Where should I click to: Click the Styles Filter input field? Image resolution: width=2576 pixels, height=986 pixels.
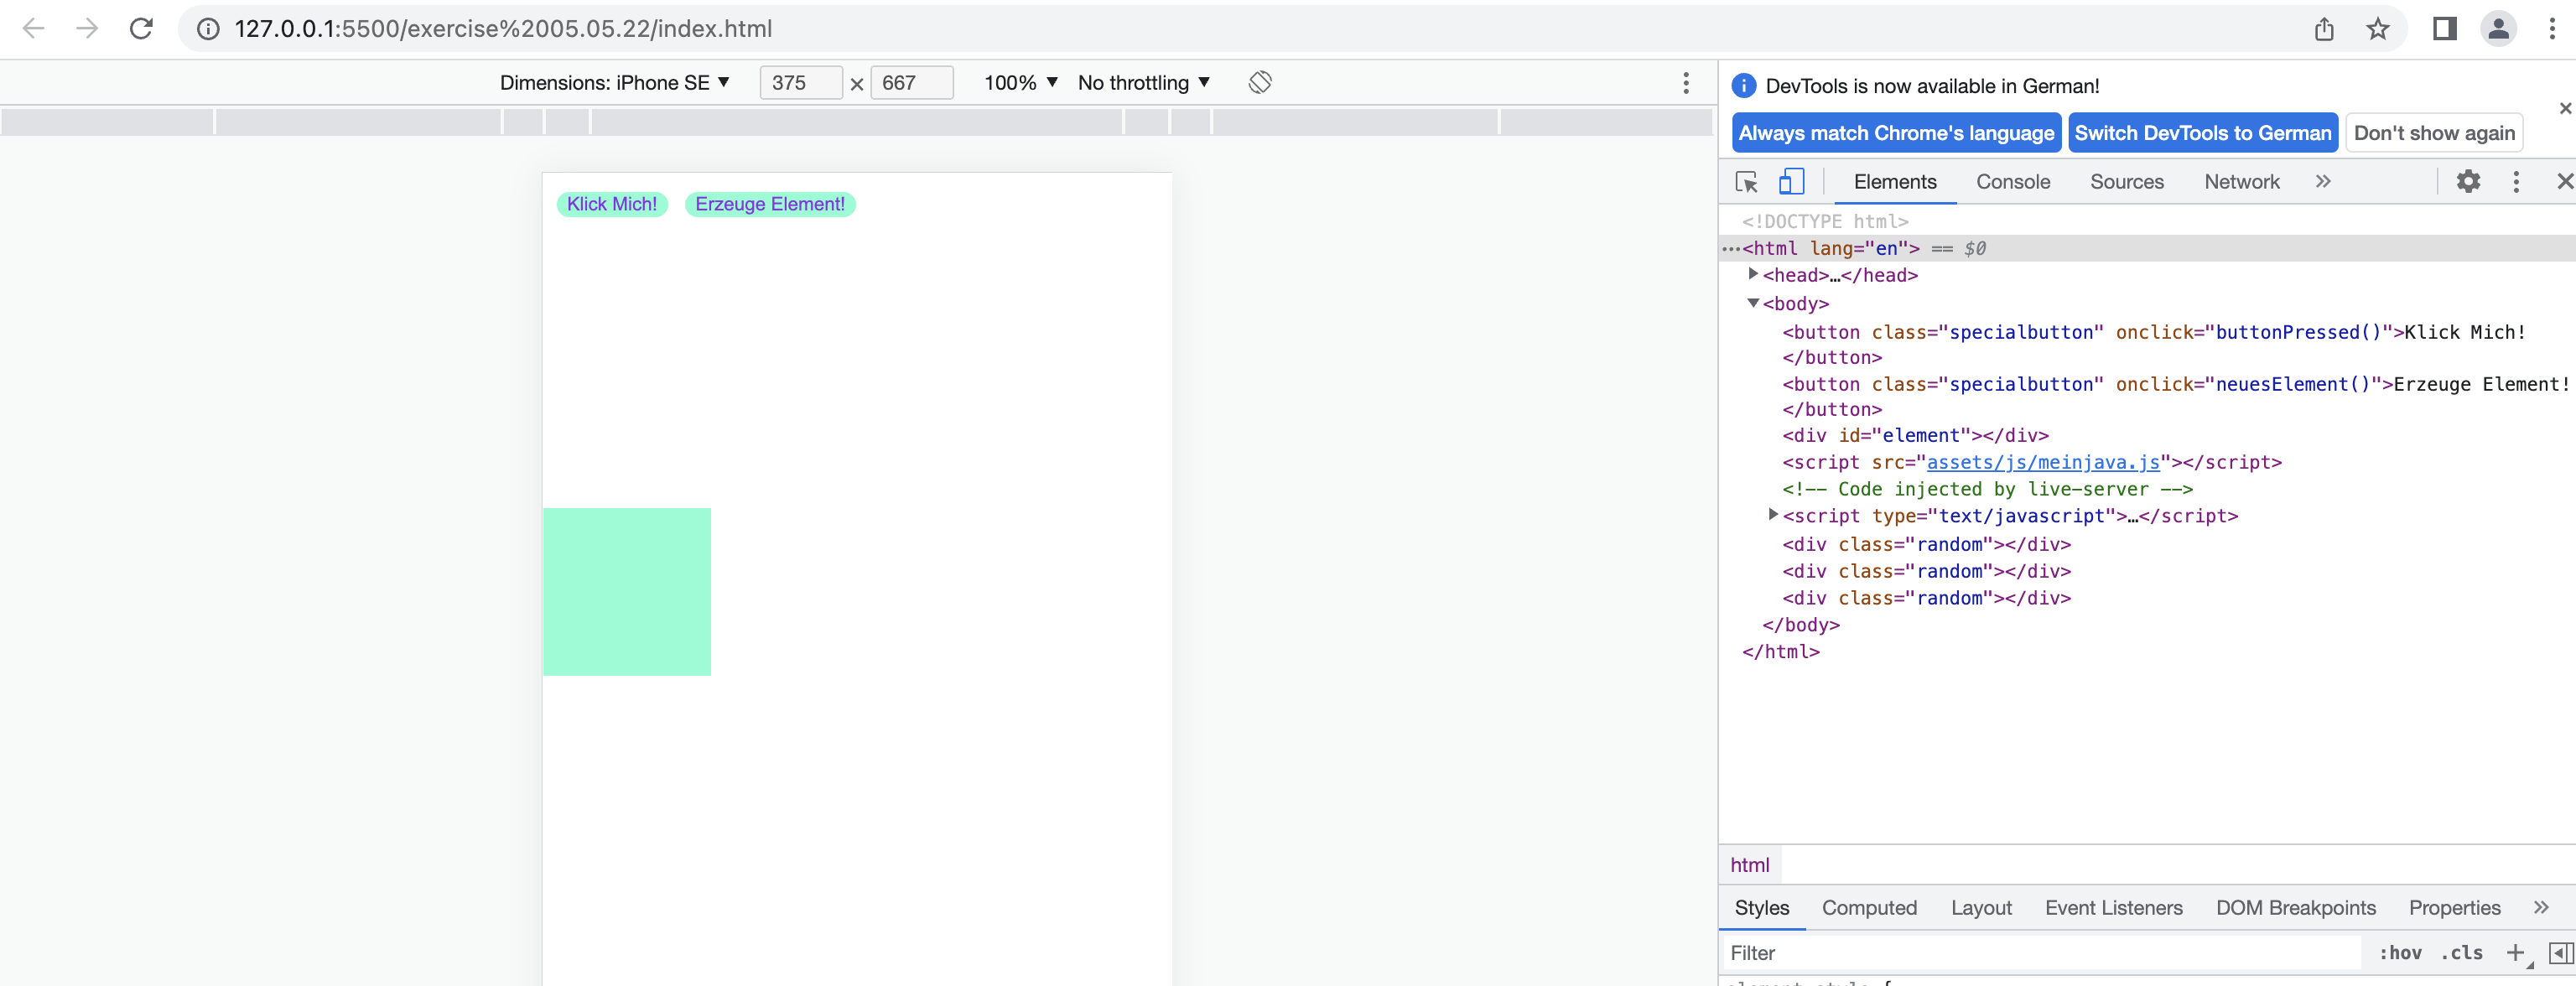(2040, 953)
